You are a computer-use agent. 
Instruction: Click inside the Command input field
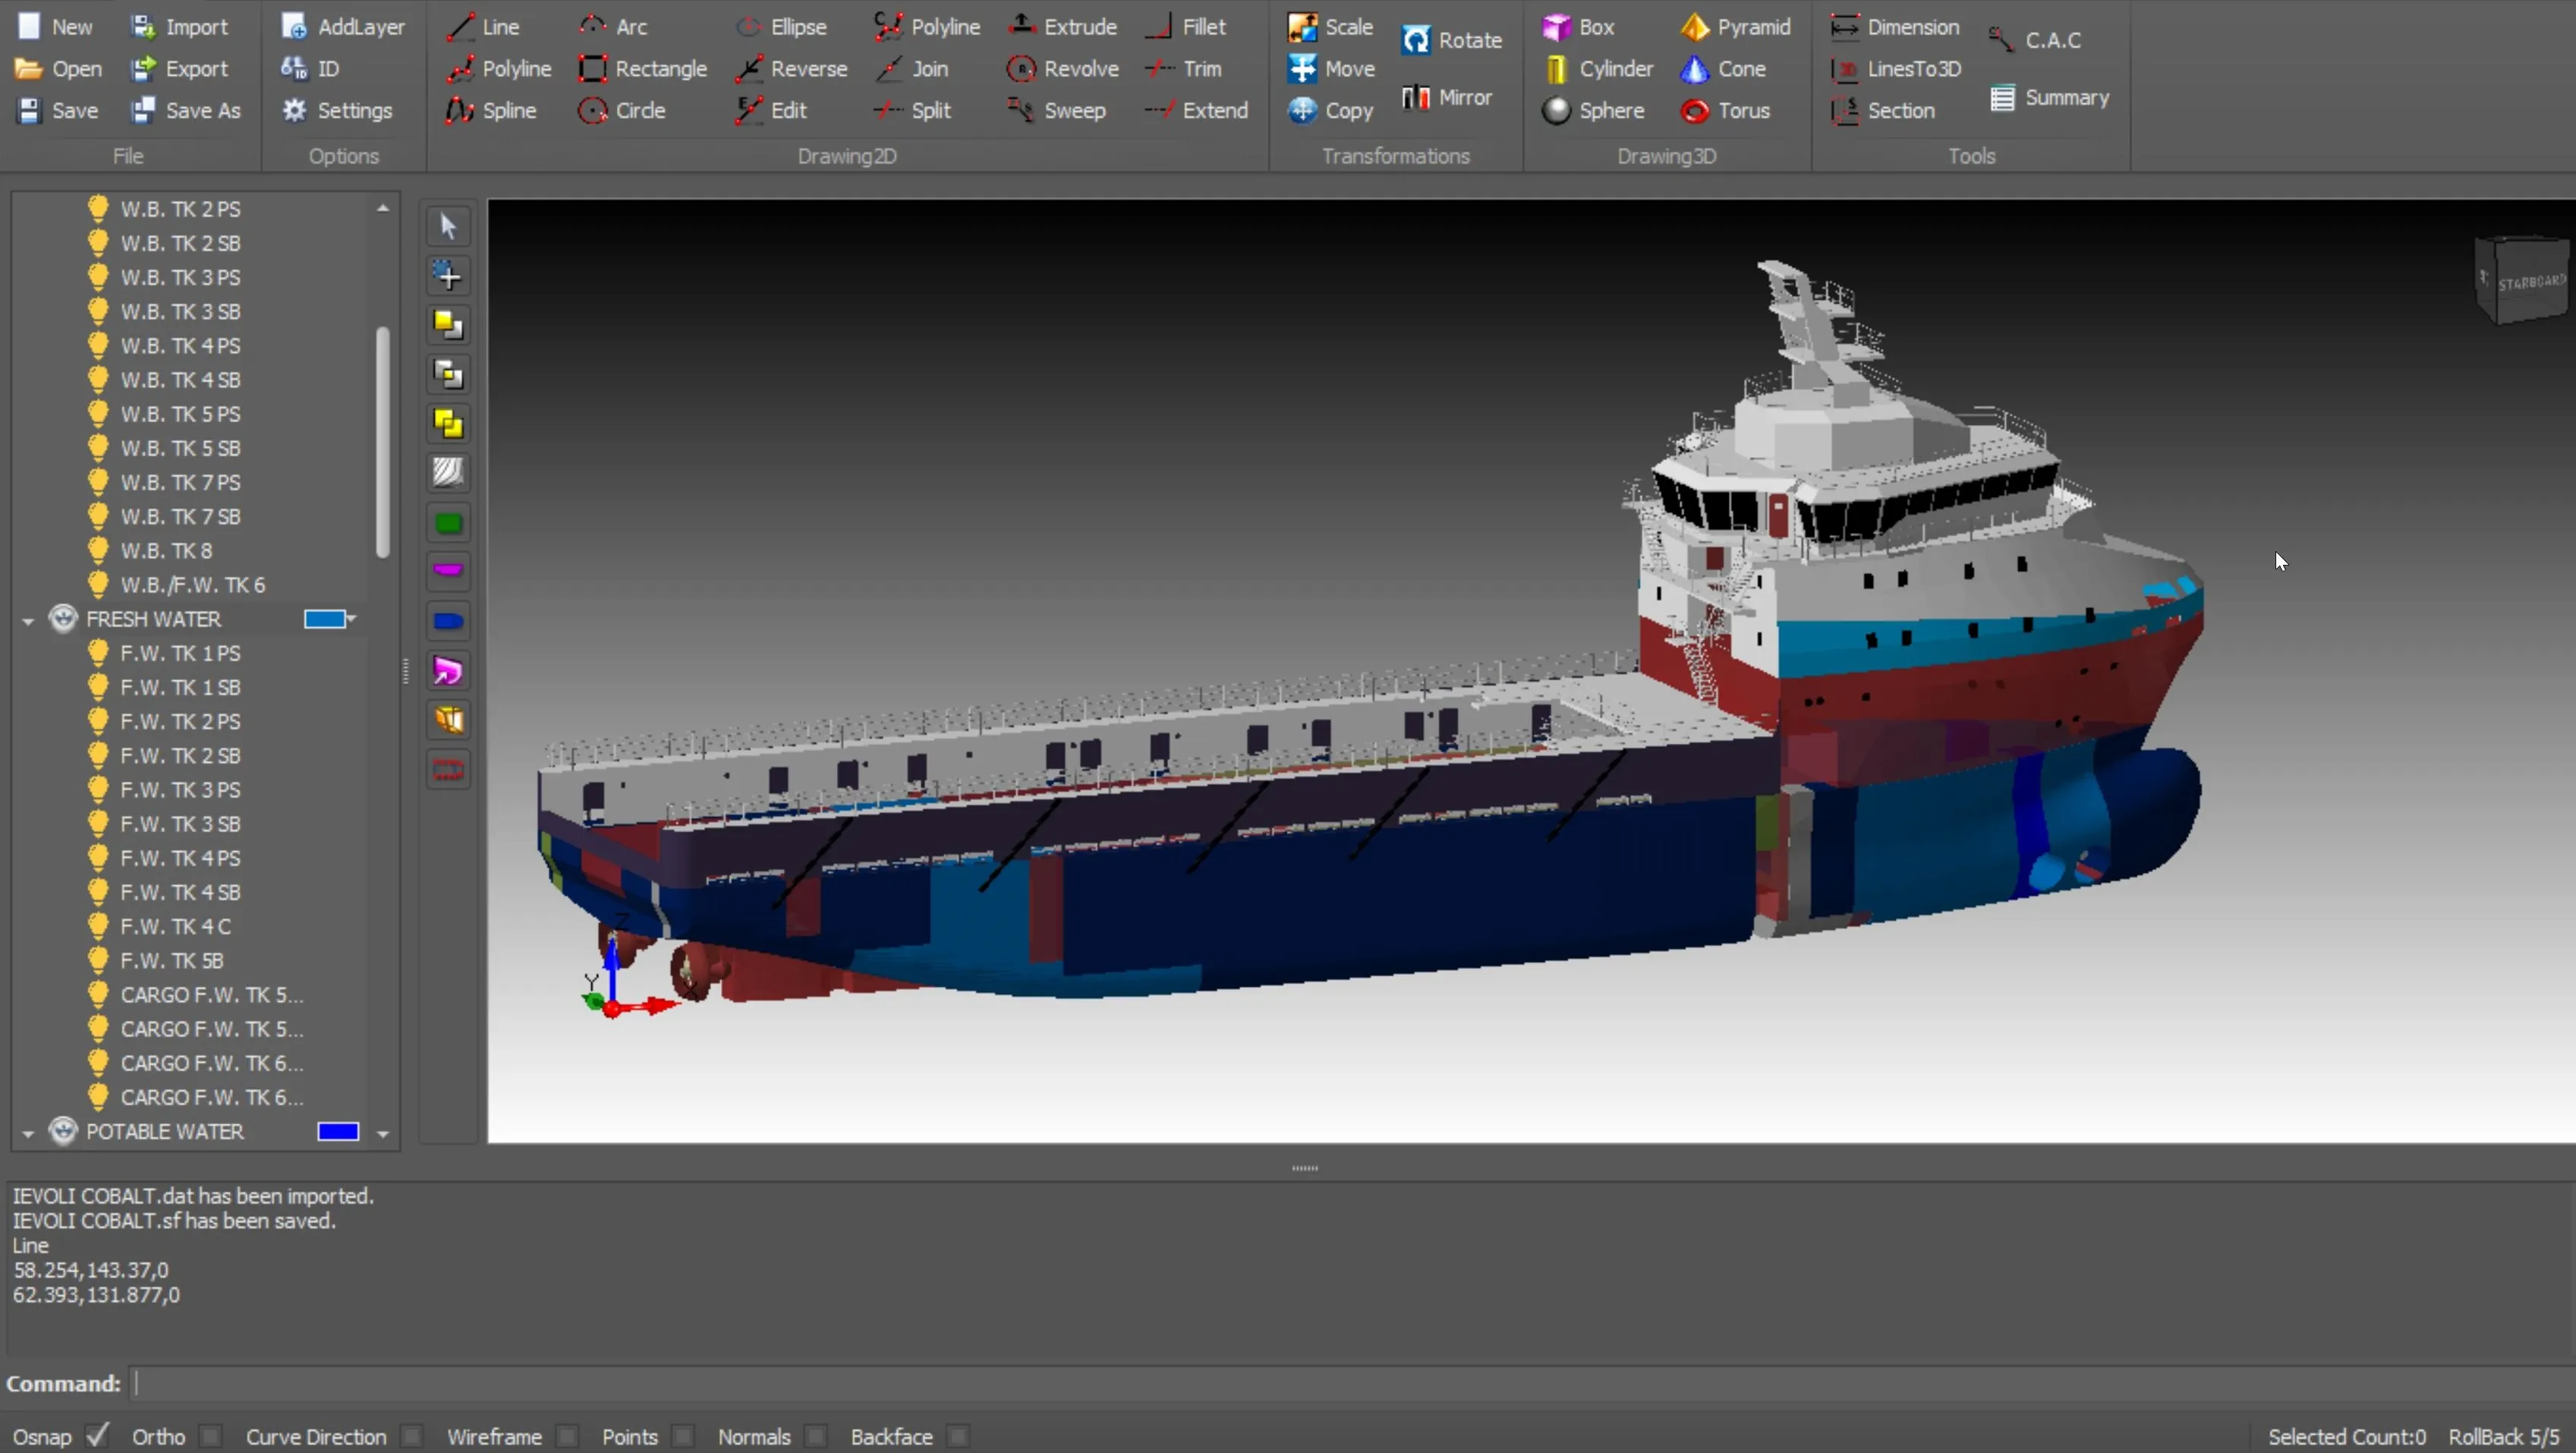point(1300,1384)
